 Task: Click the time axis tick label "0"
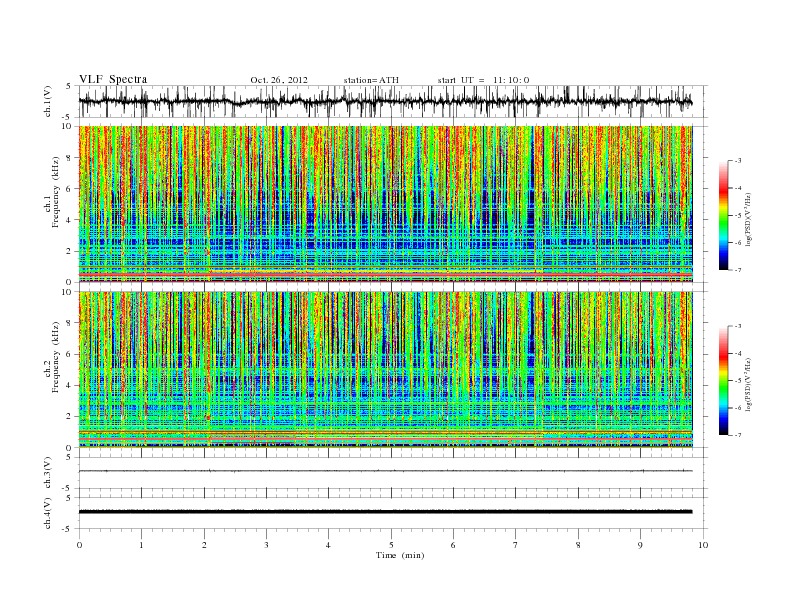[79, 545]
